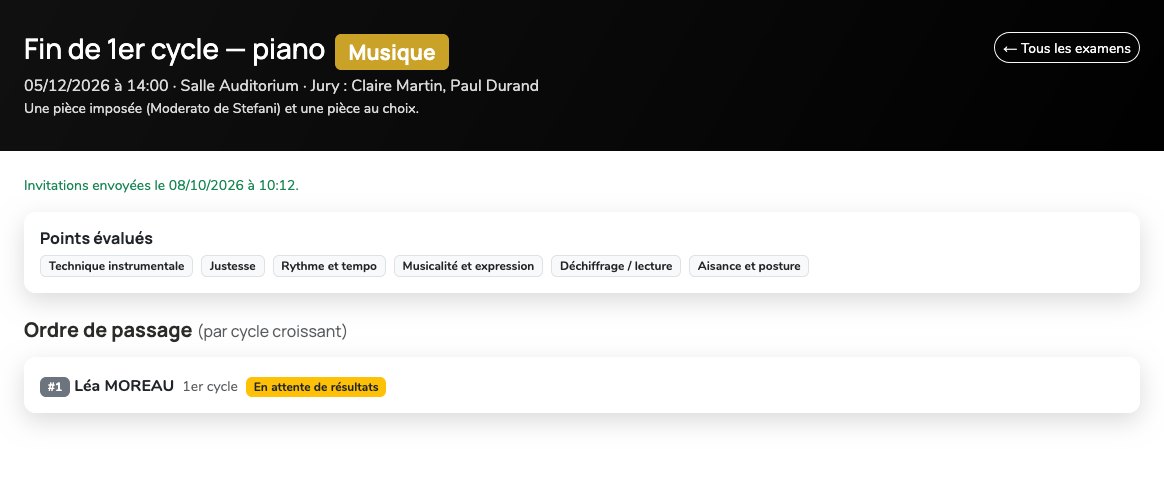The height and width of the screenshot is (493, 1164).
Task: Click the Ordre de passage heading
Action: 108,330
